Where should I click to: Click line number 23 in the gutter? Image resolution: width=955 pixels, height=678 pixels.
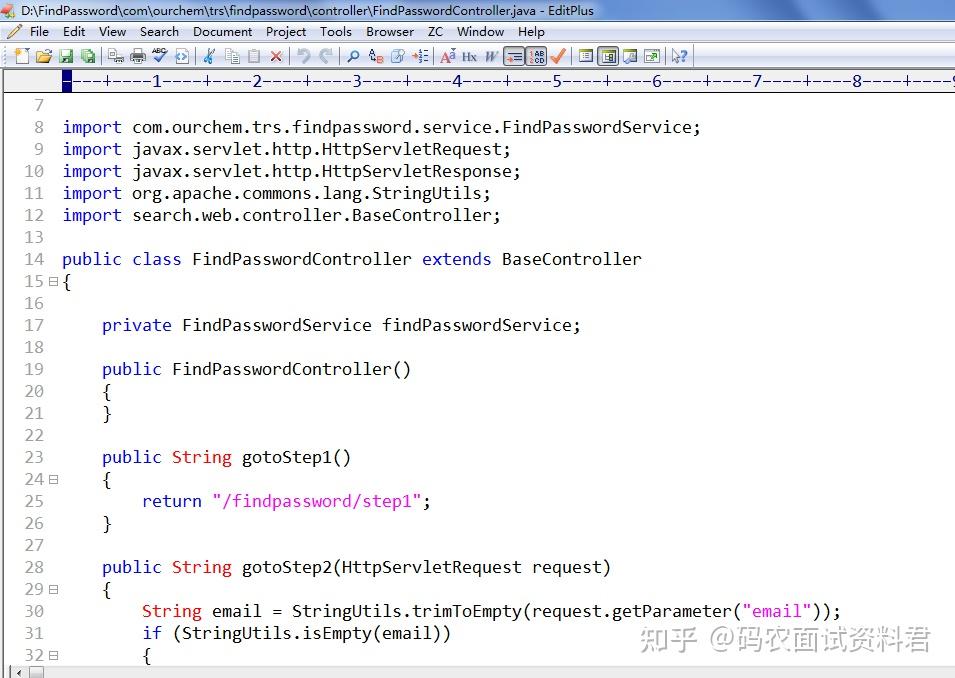point(34,457)
